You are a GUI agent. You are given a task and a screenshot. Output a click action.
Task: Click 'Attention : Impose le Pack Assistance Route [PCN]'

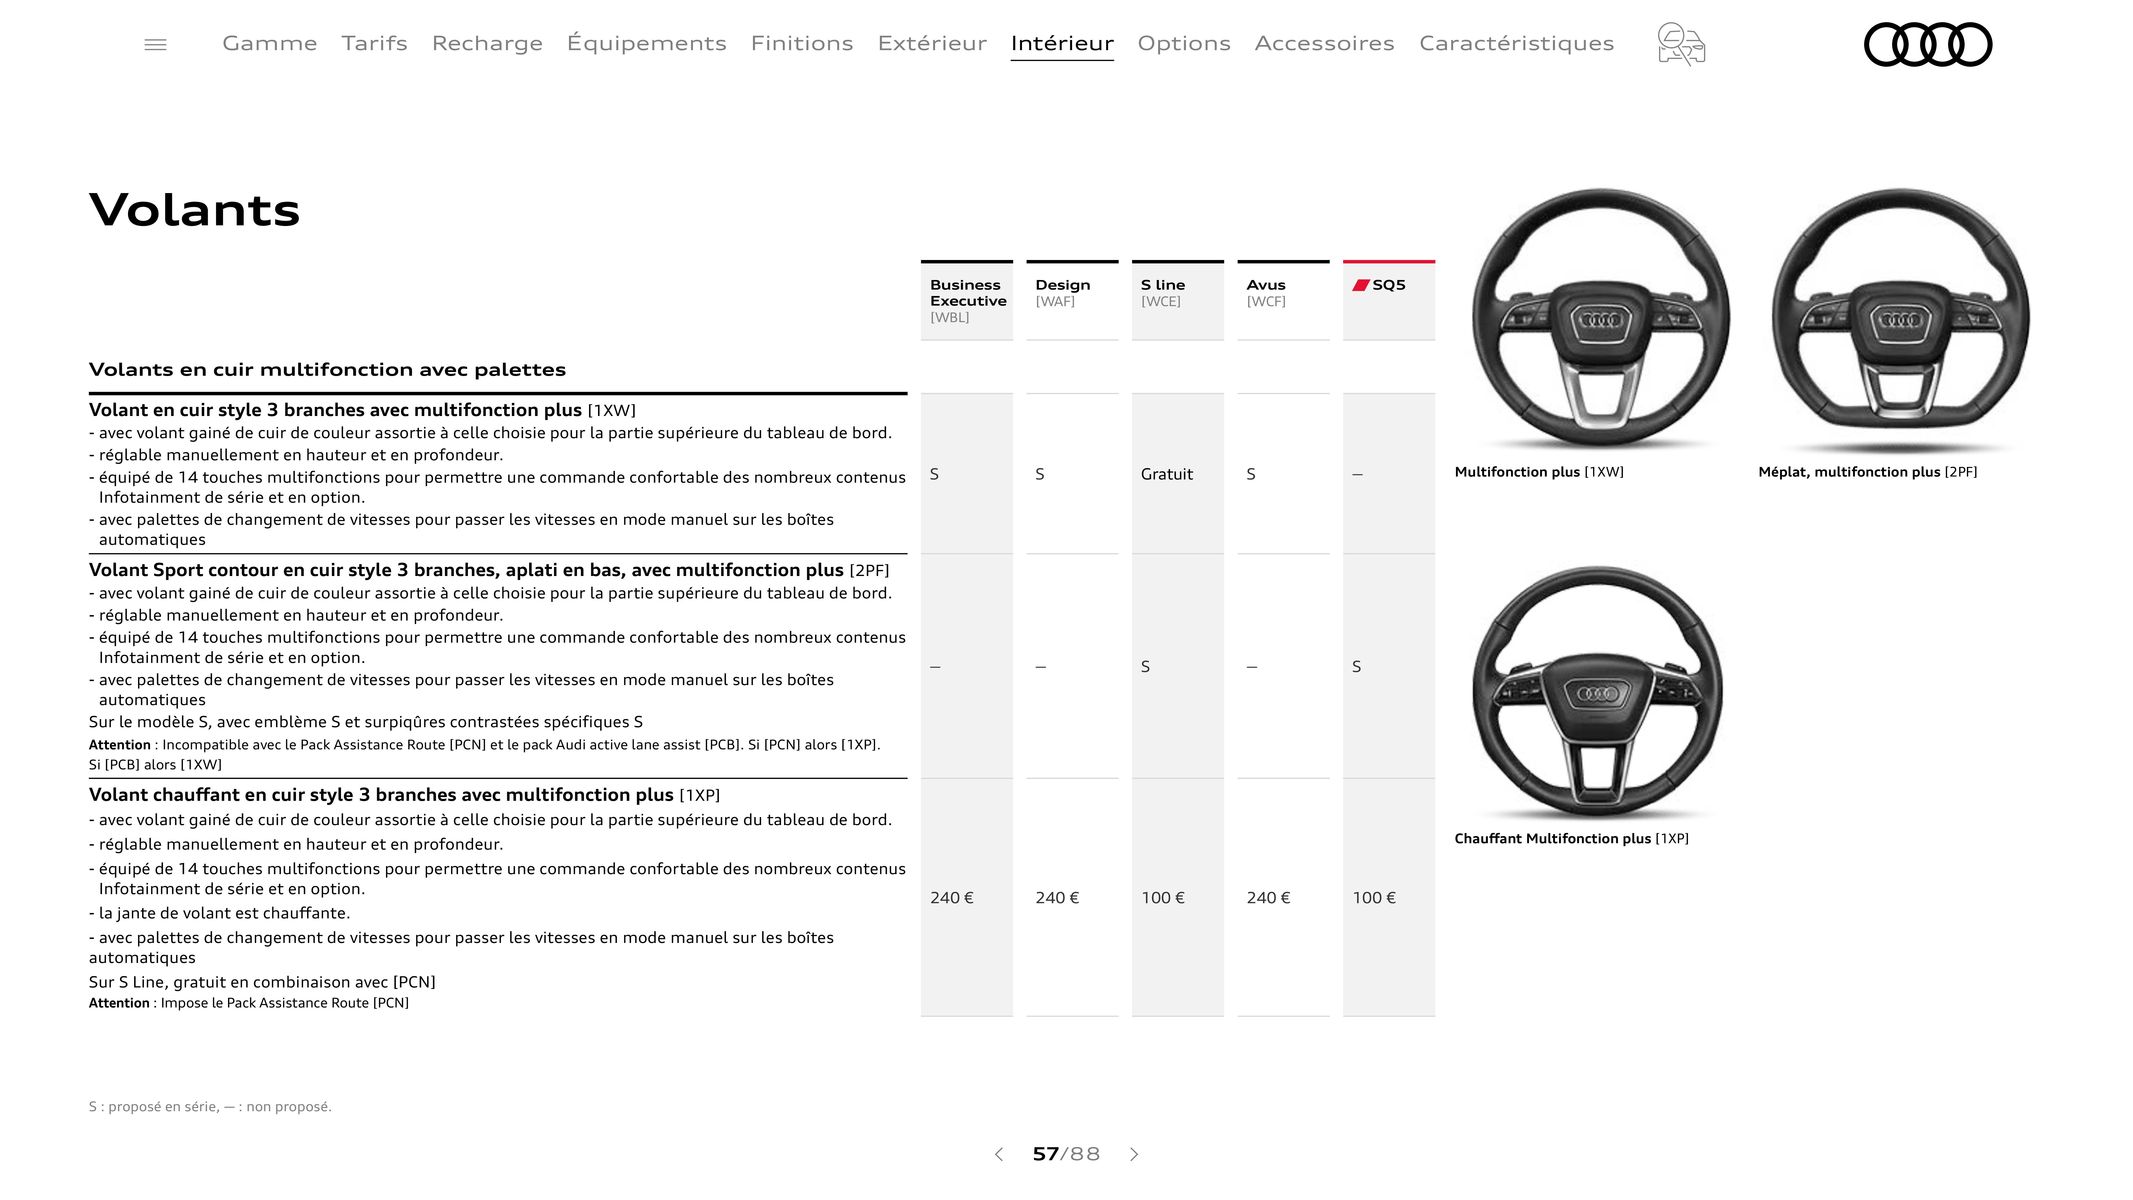(249, 1003)
